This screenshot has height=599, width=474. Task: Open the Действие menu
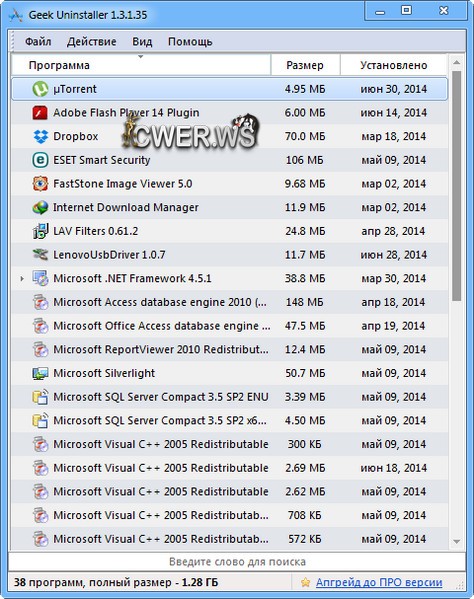pos(92,41)
